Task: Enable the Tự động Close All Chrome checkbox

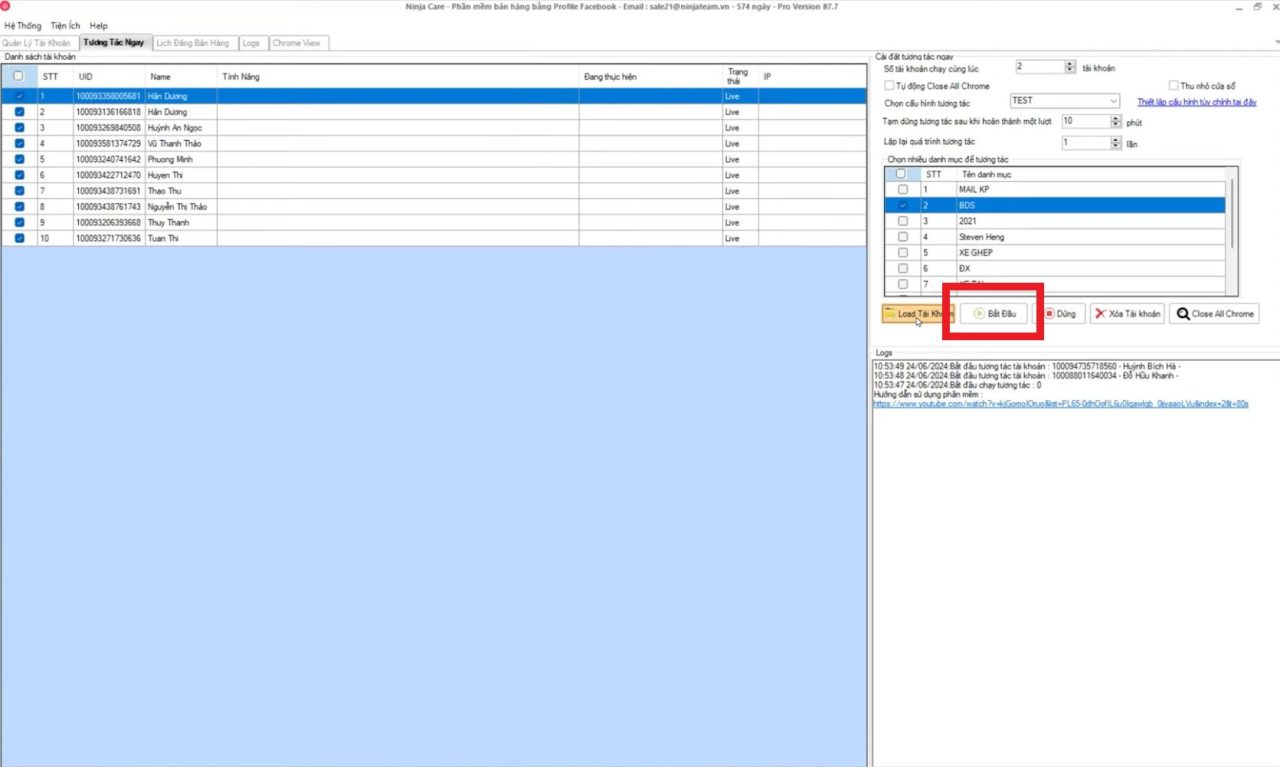Action: point(890,86)
